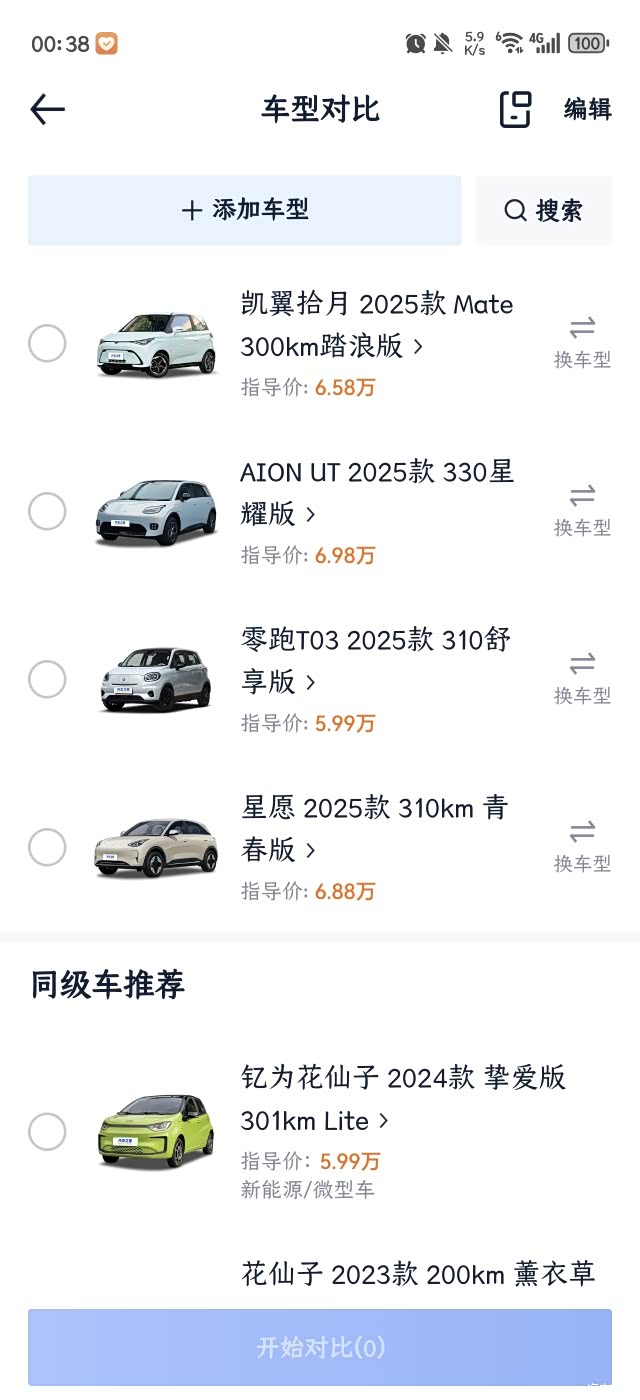Open the scan compare icon beside 编辑

click(515, 109)
